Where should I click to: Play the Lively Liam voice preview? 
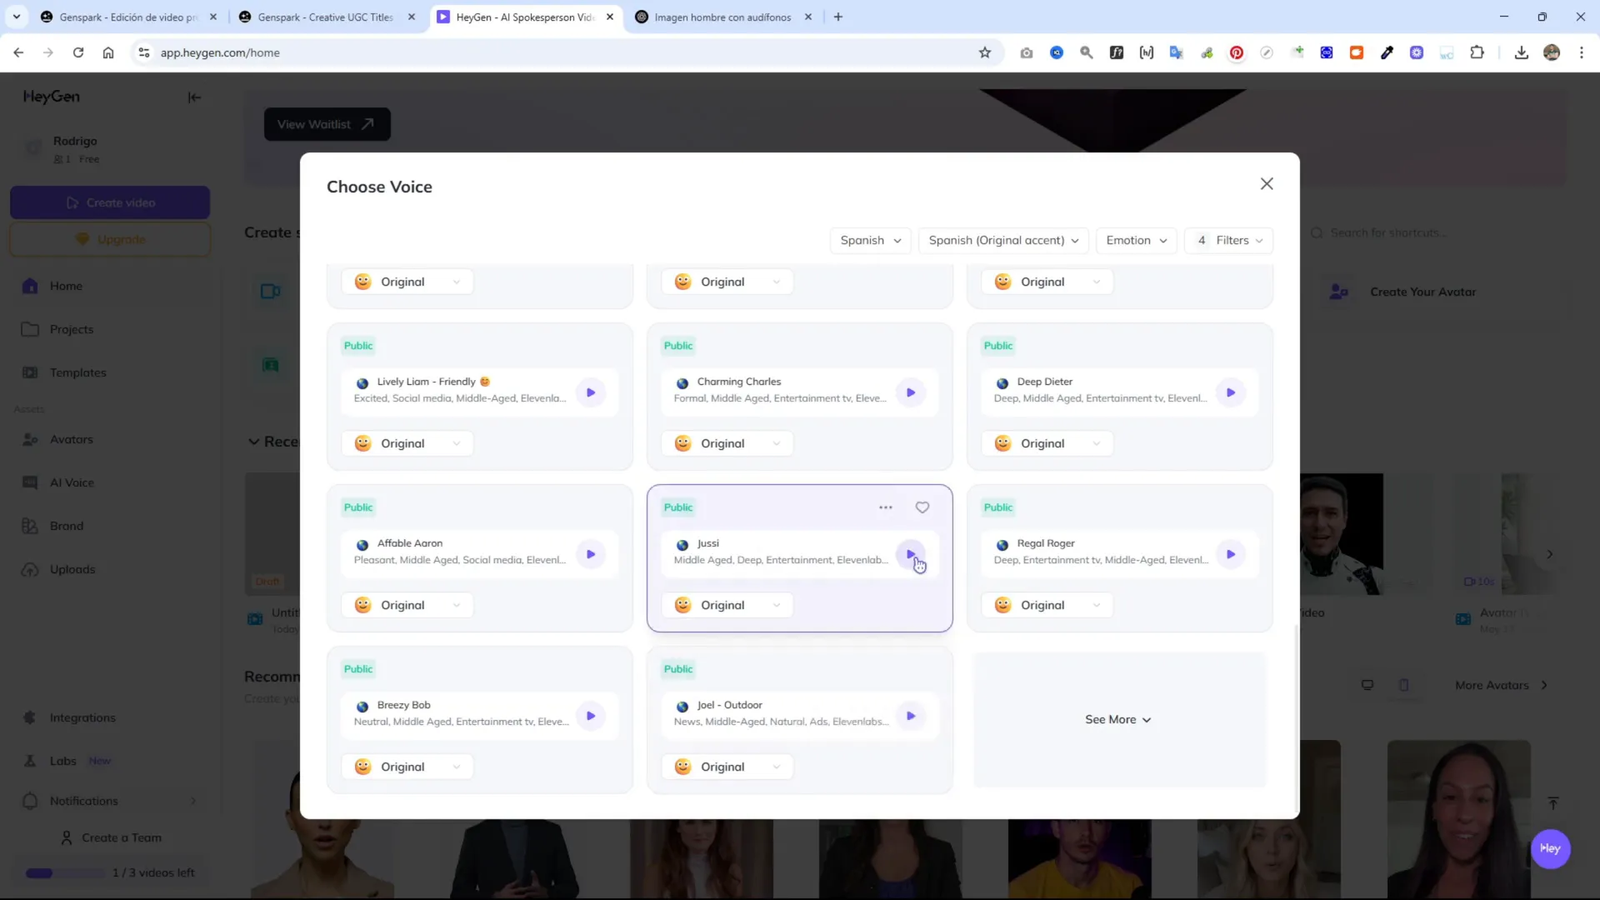tap(591, 392)
